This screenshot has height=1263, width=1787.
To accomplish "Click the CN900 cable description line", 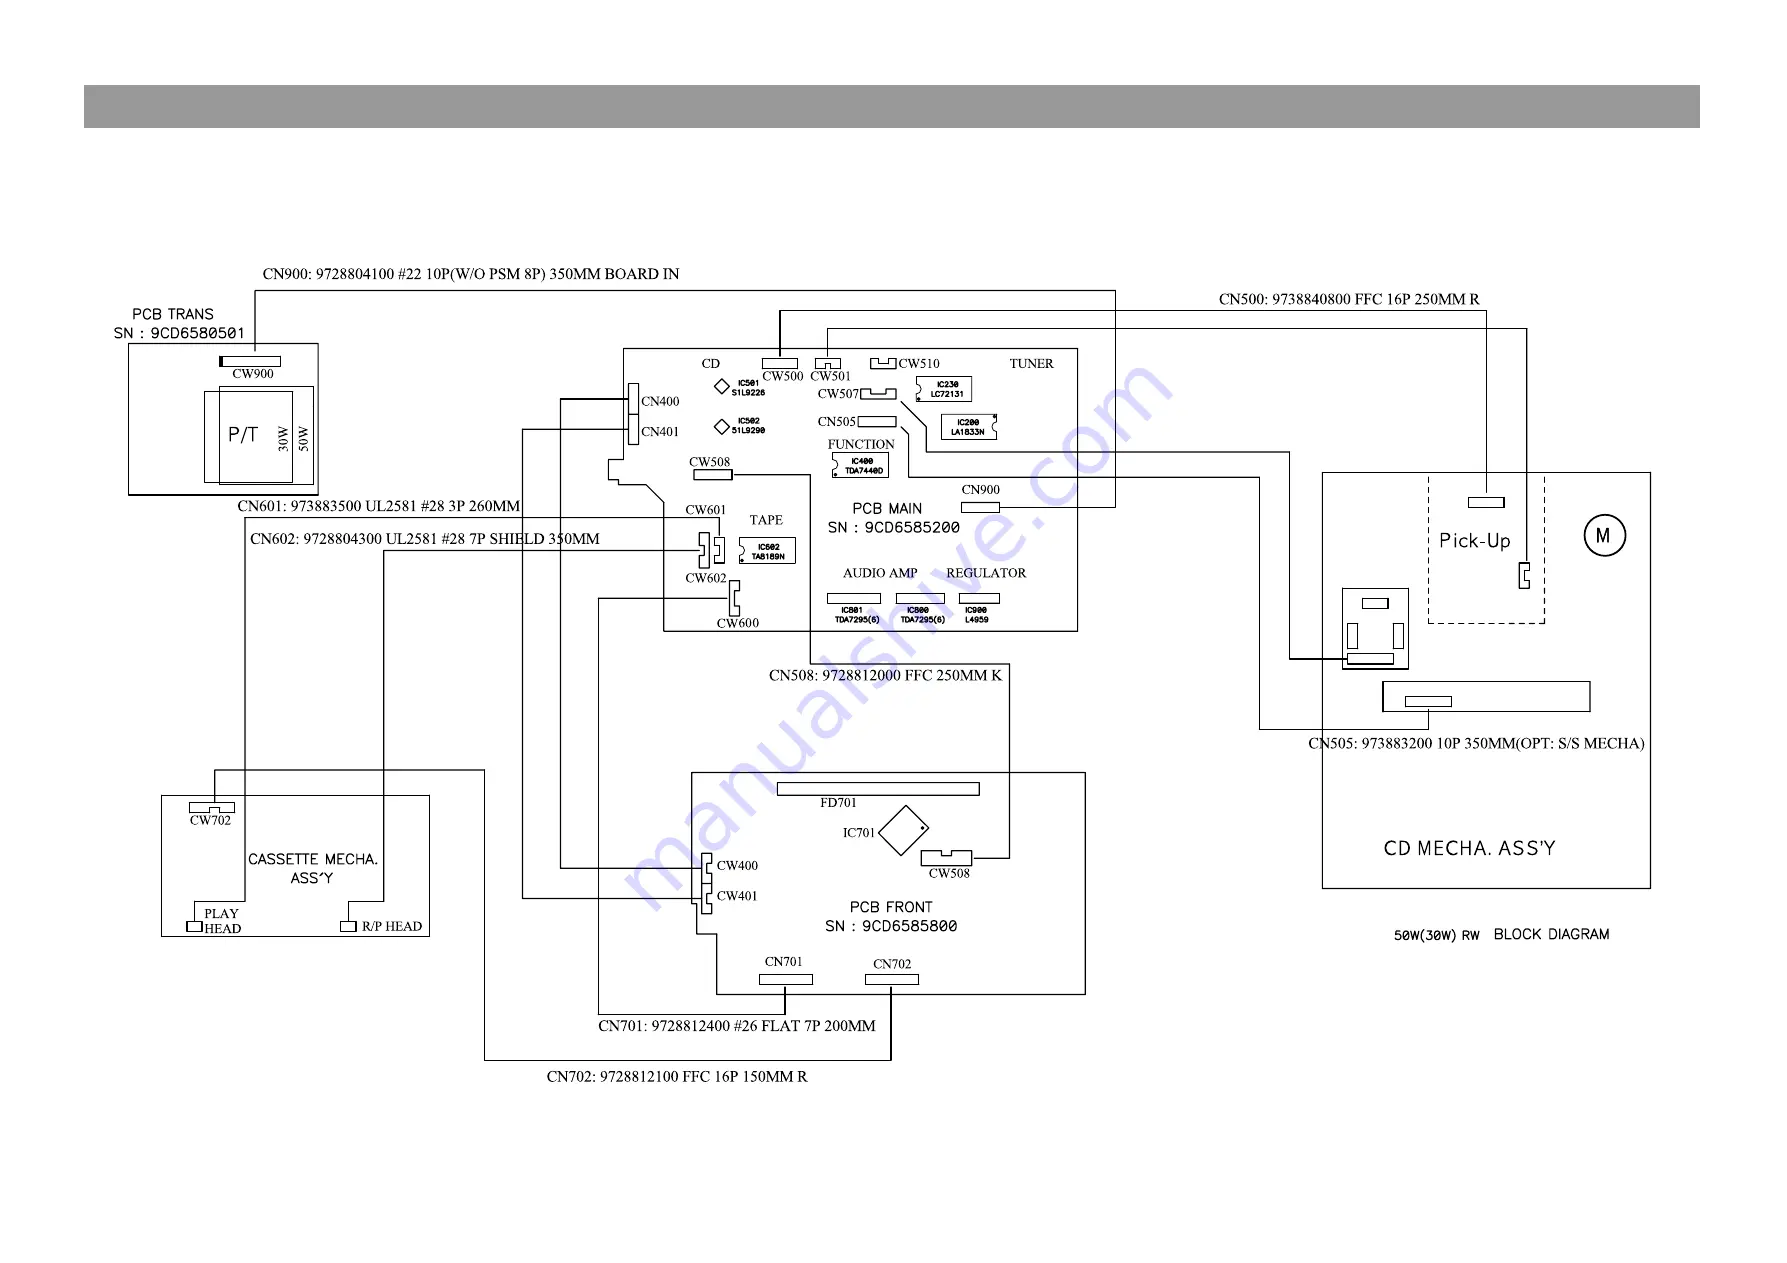I will (x=471, y=274).
